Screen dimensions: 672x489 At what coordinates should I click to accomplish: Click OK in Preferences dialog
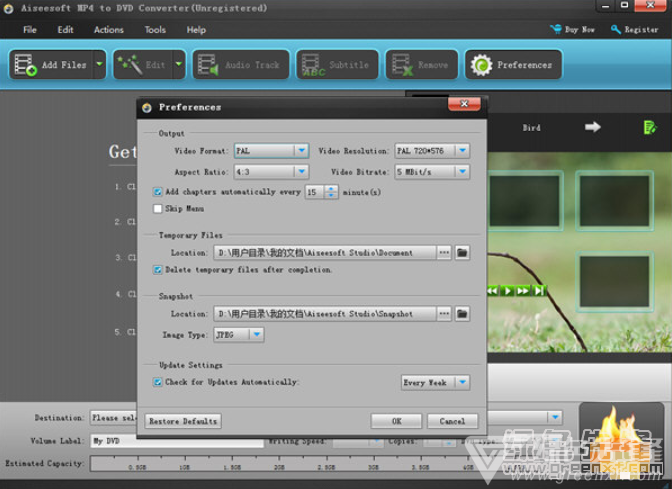396,421
